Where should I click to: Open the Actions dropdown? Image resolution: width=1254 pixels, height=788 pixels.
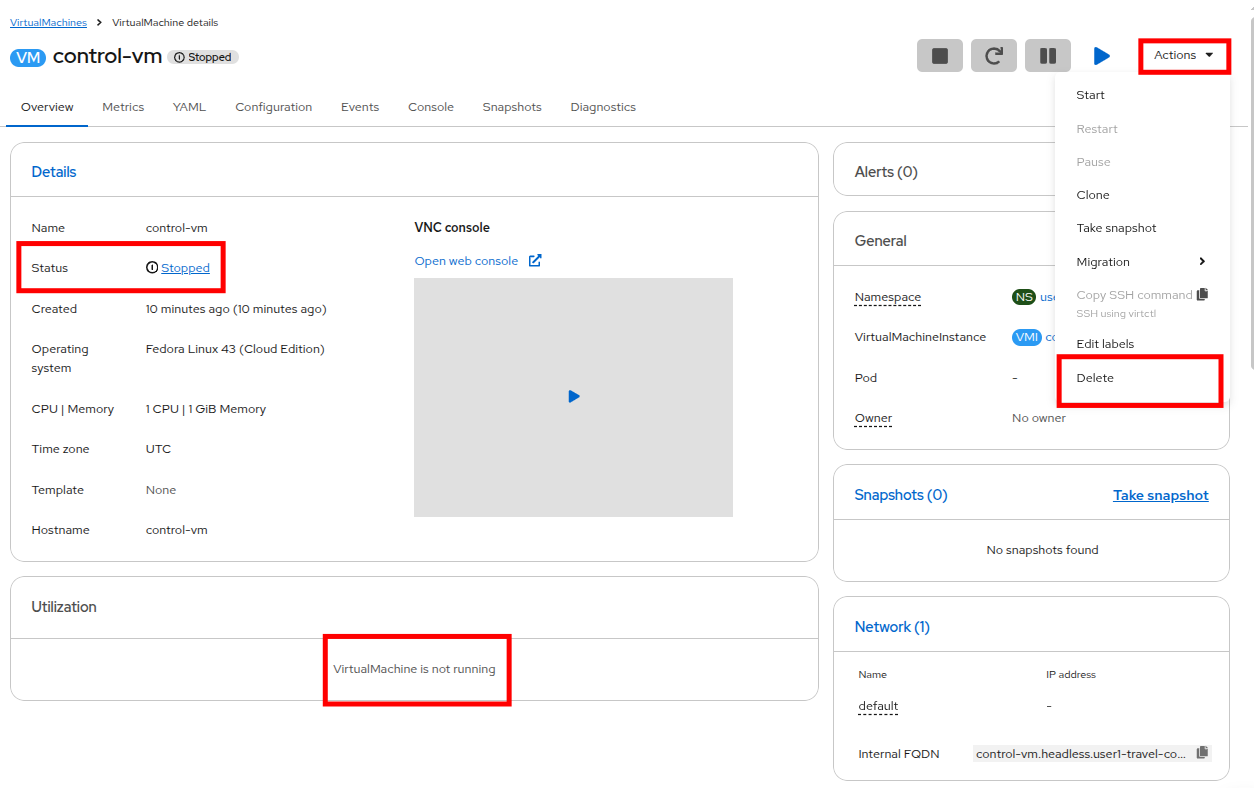(x=1183, y=55)
